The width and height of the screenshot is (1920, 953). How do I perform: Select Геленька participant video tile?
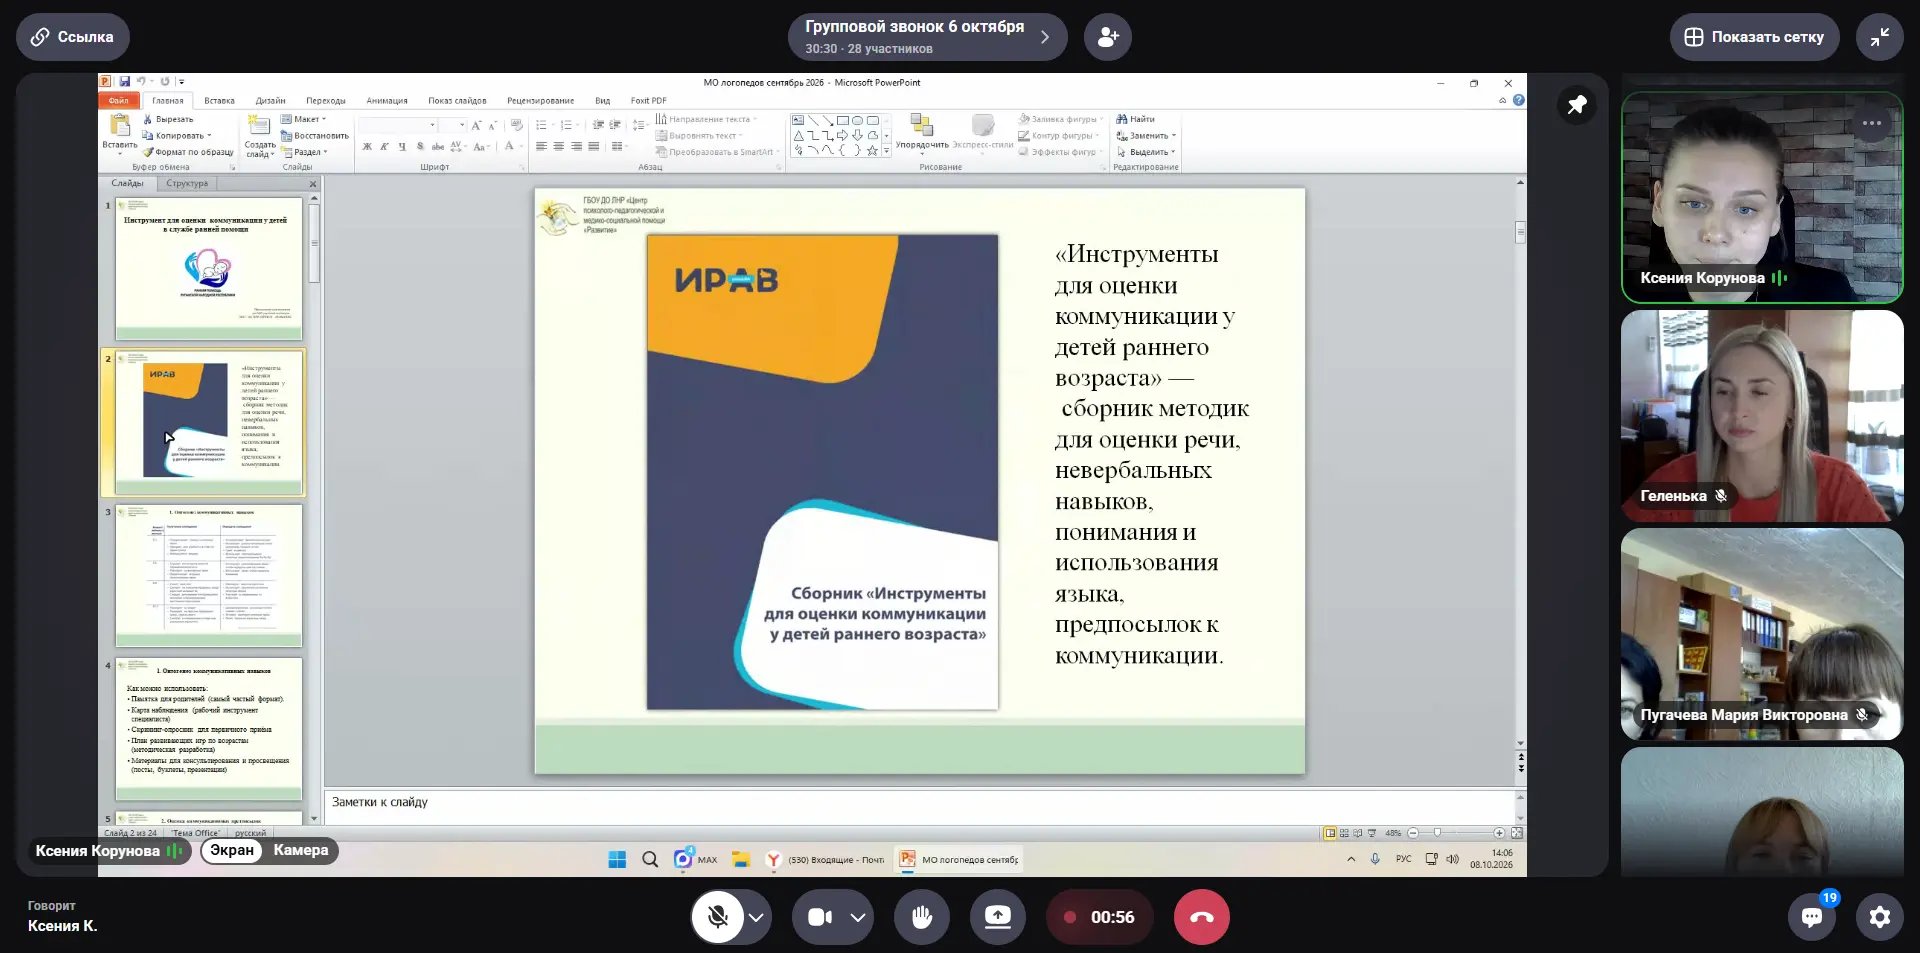pyautogui.click(x=1762, y=416)
